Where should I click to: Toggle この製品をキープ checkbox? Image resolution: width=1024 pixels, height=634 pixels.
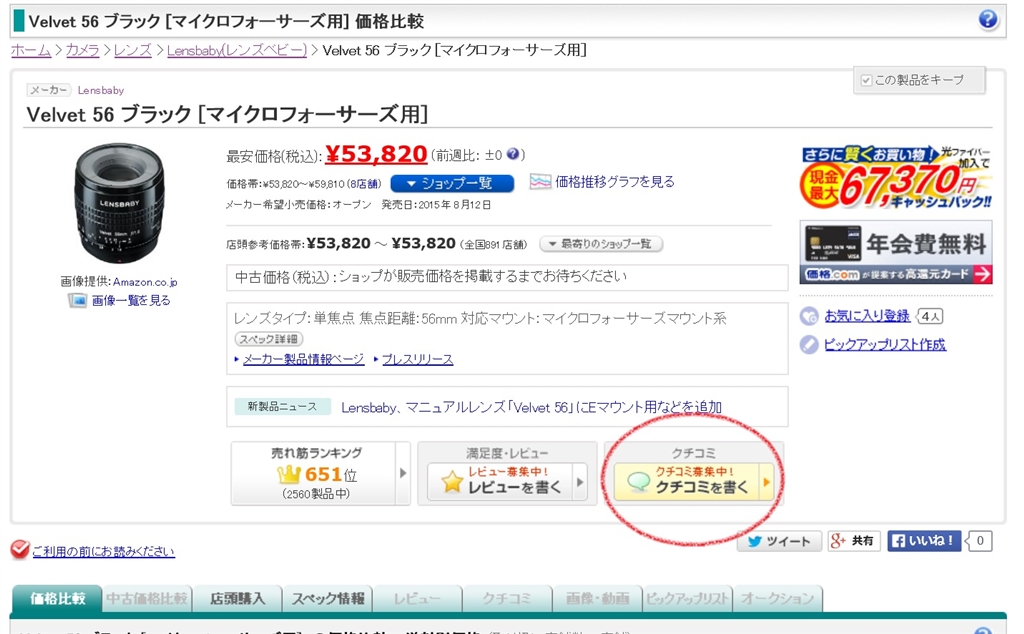(x=867, y=80)
